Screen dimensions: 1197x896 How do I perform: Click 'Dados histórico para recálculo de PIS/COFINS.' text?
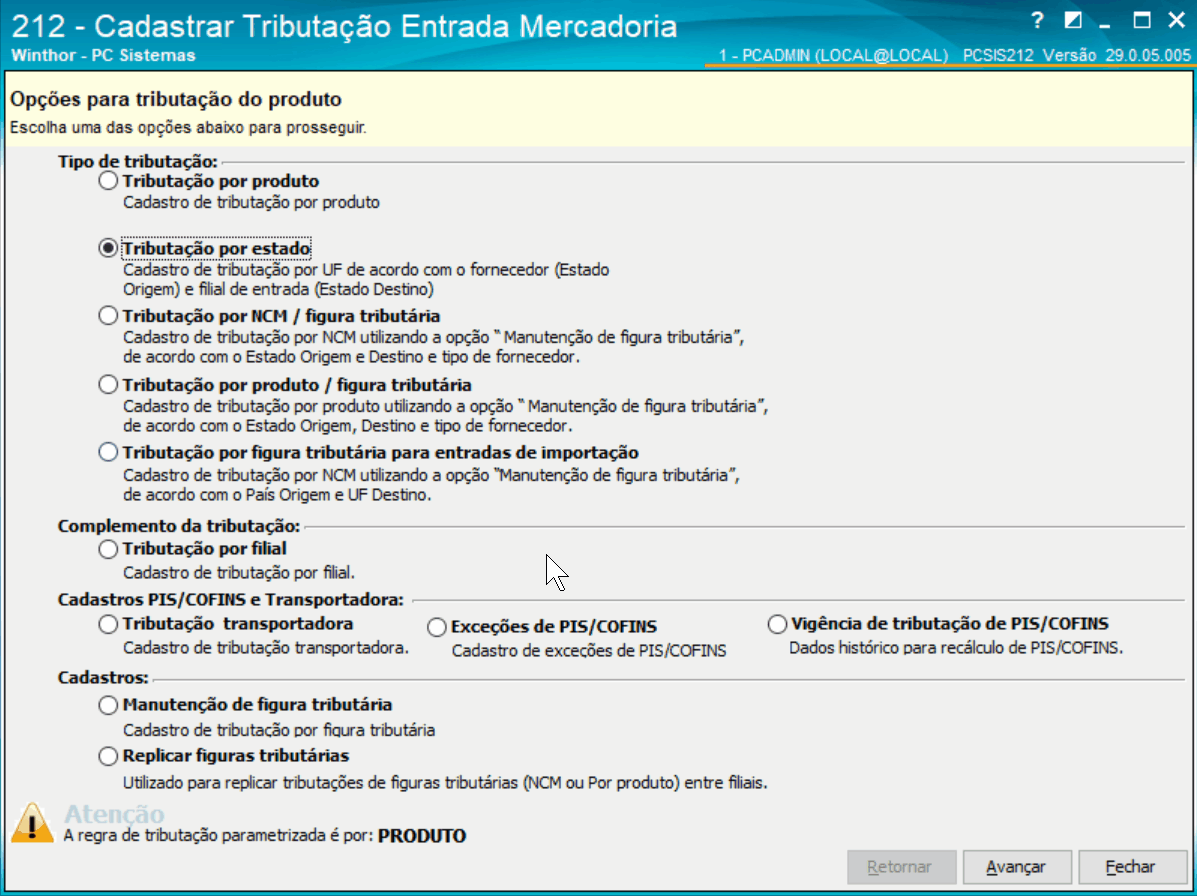click(x=956, y=648)
